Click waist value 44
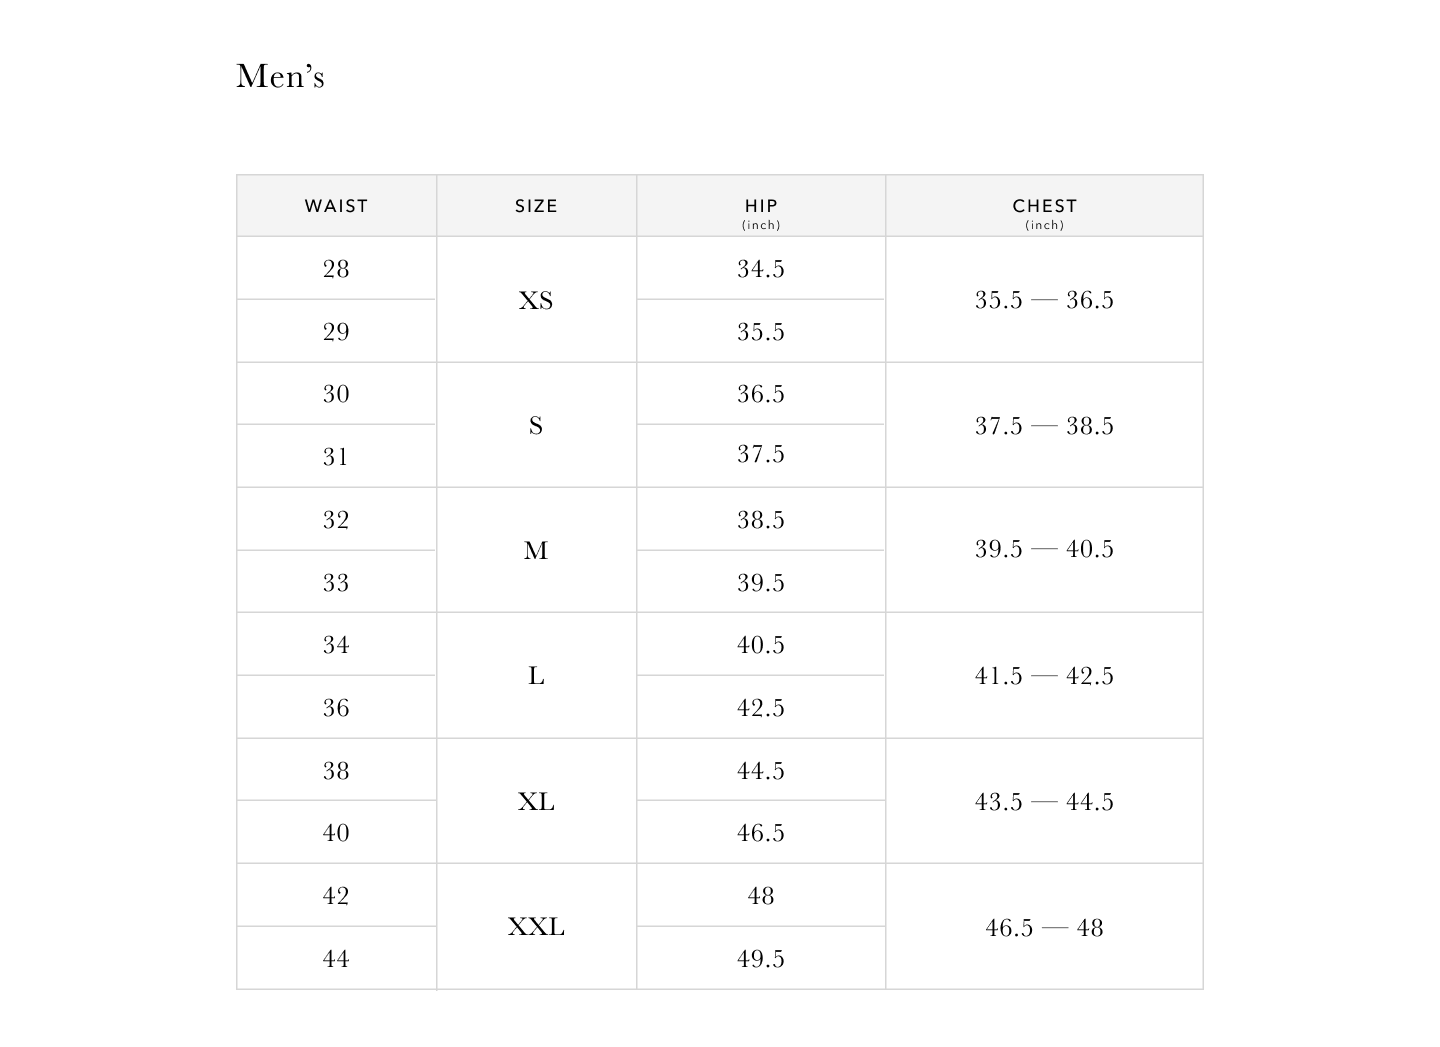1440x1047 pixels. pyautogui.click(x=336, y=959)
